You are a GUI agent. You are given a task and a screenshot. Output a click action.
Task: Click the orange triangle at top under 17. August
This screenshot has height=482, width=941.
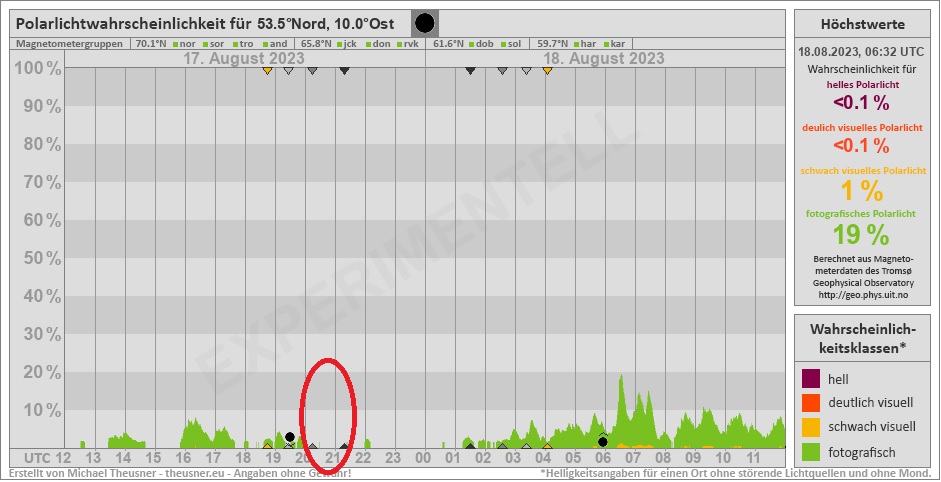coord(267,71)
